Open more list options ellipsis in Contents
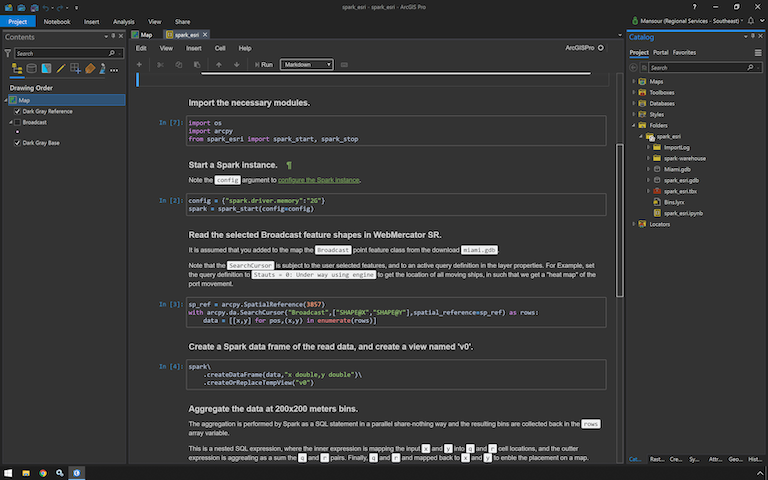 click(114, 70)
